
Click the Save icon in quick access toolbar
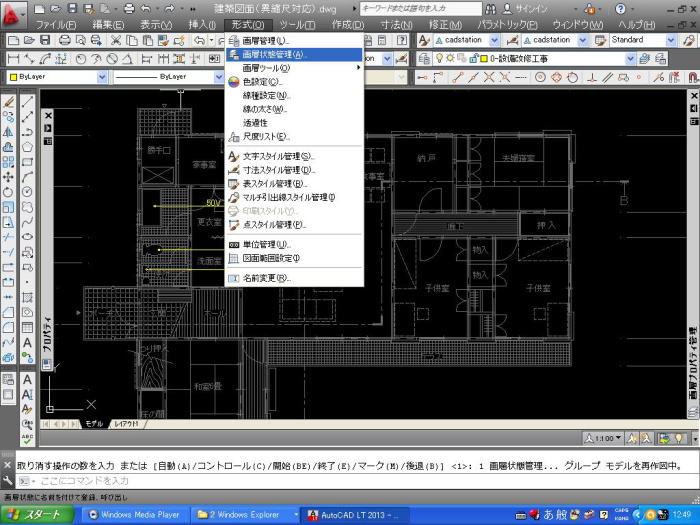tap(72, 8)
